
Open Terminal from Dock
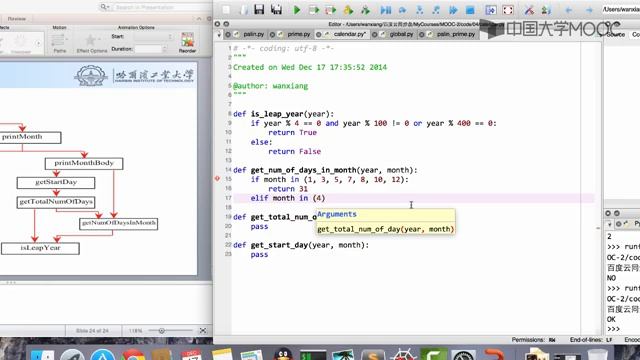tap(313, 354)
